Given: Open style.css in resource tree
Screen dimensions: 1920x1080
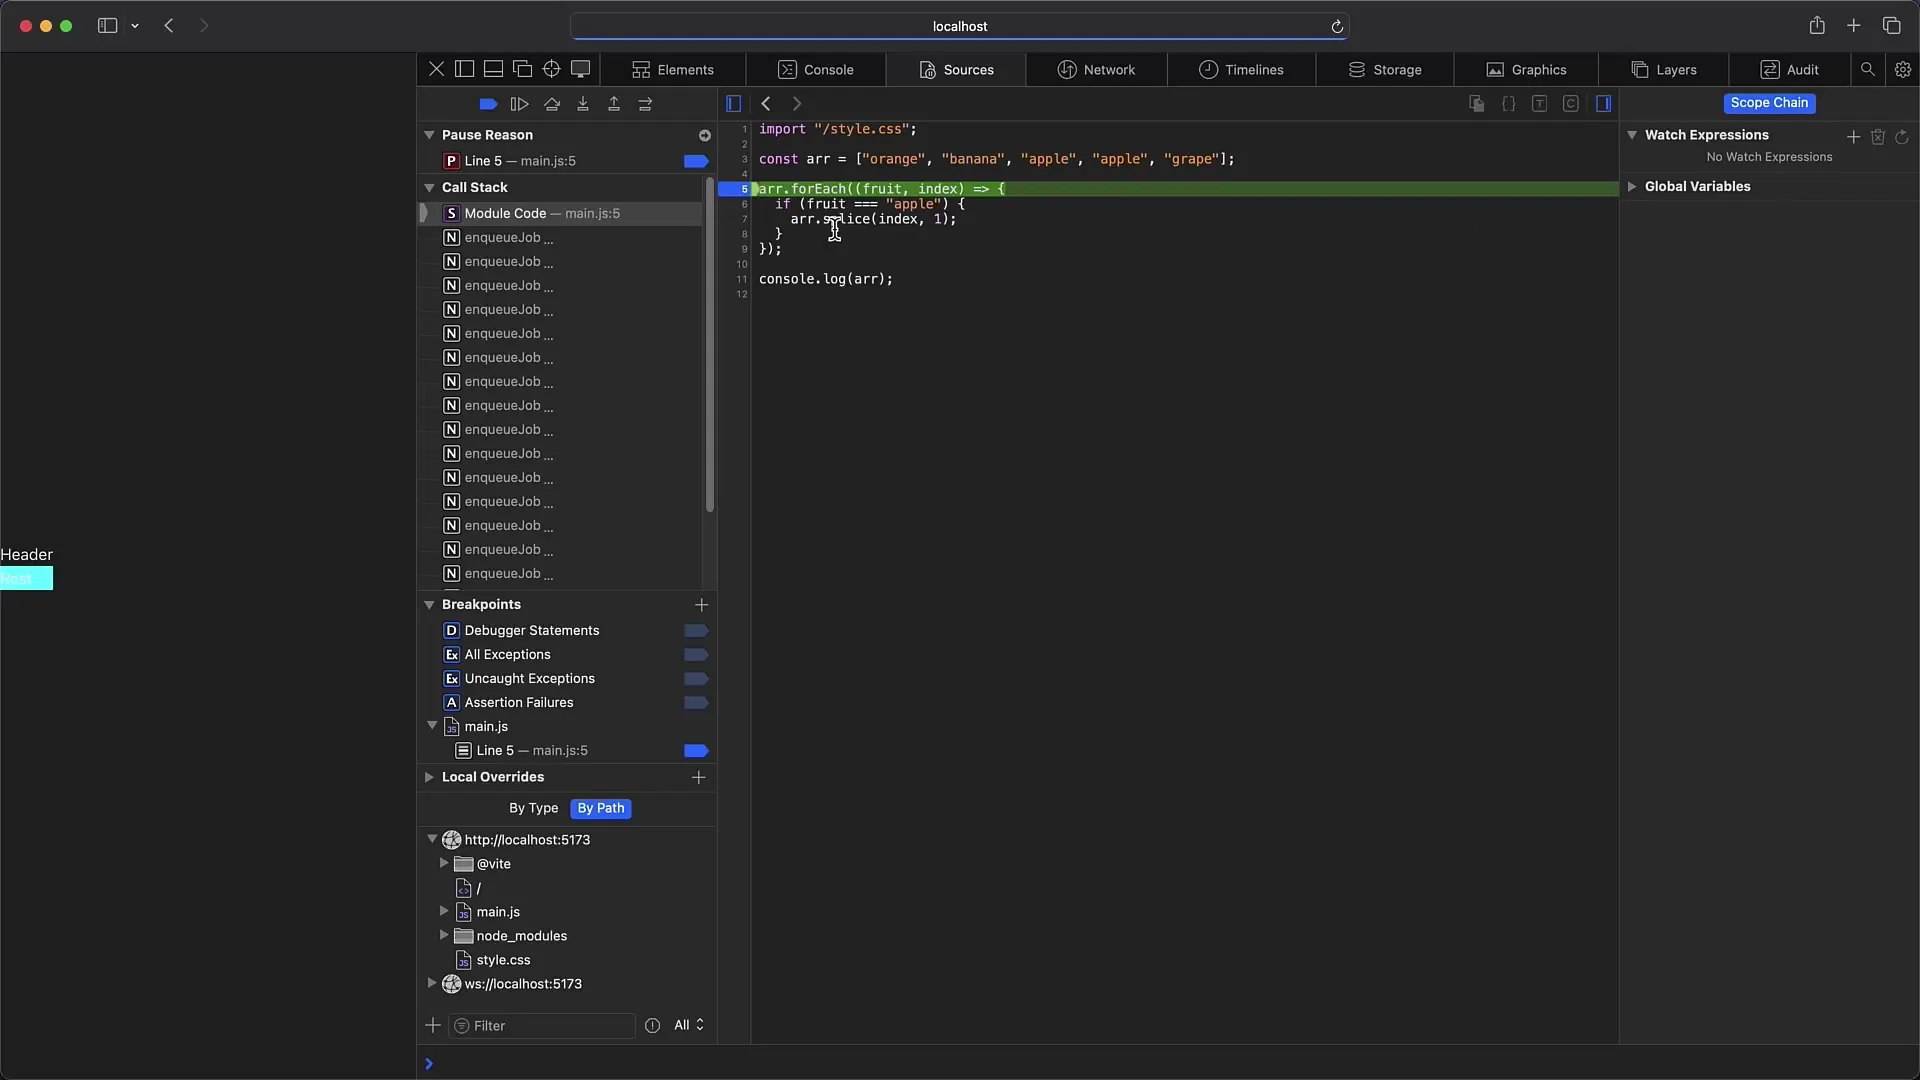Looking at the screenshot, I should pyautogui.click(x=503, y=960).
